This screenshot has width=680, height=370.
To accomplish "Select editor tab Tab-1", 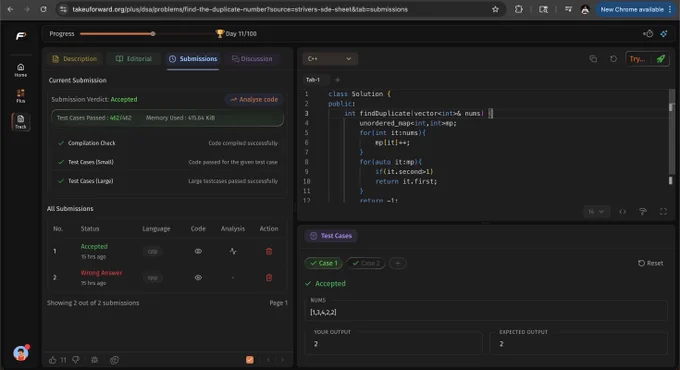I will tap(313, 80).
